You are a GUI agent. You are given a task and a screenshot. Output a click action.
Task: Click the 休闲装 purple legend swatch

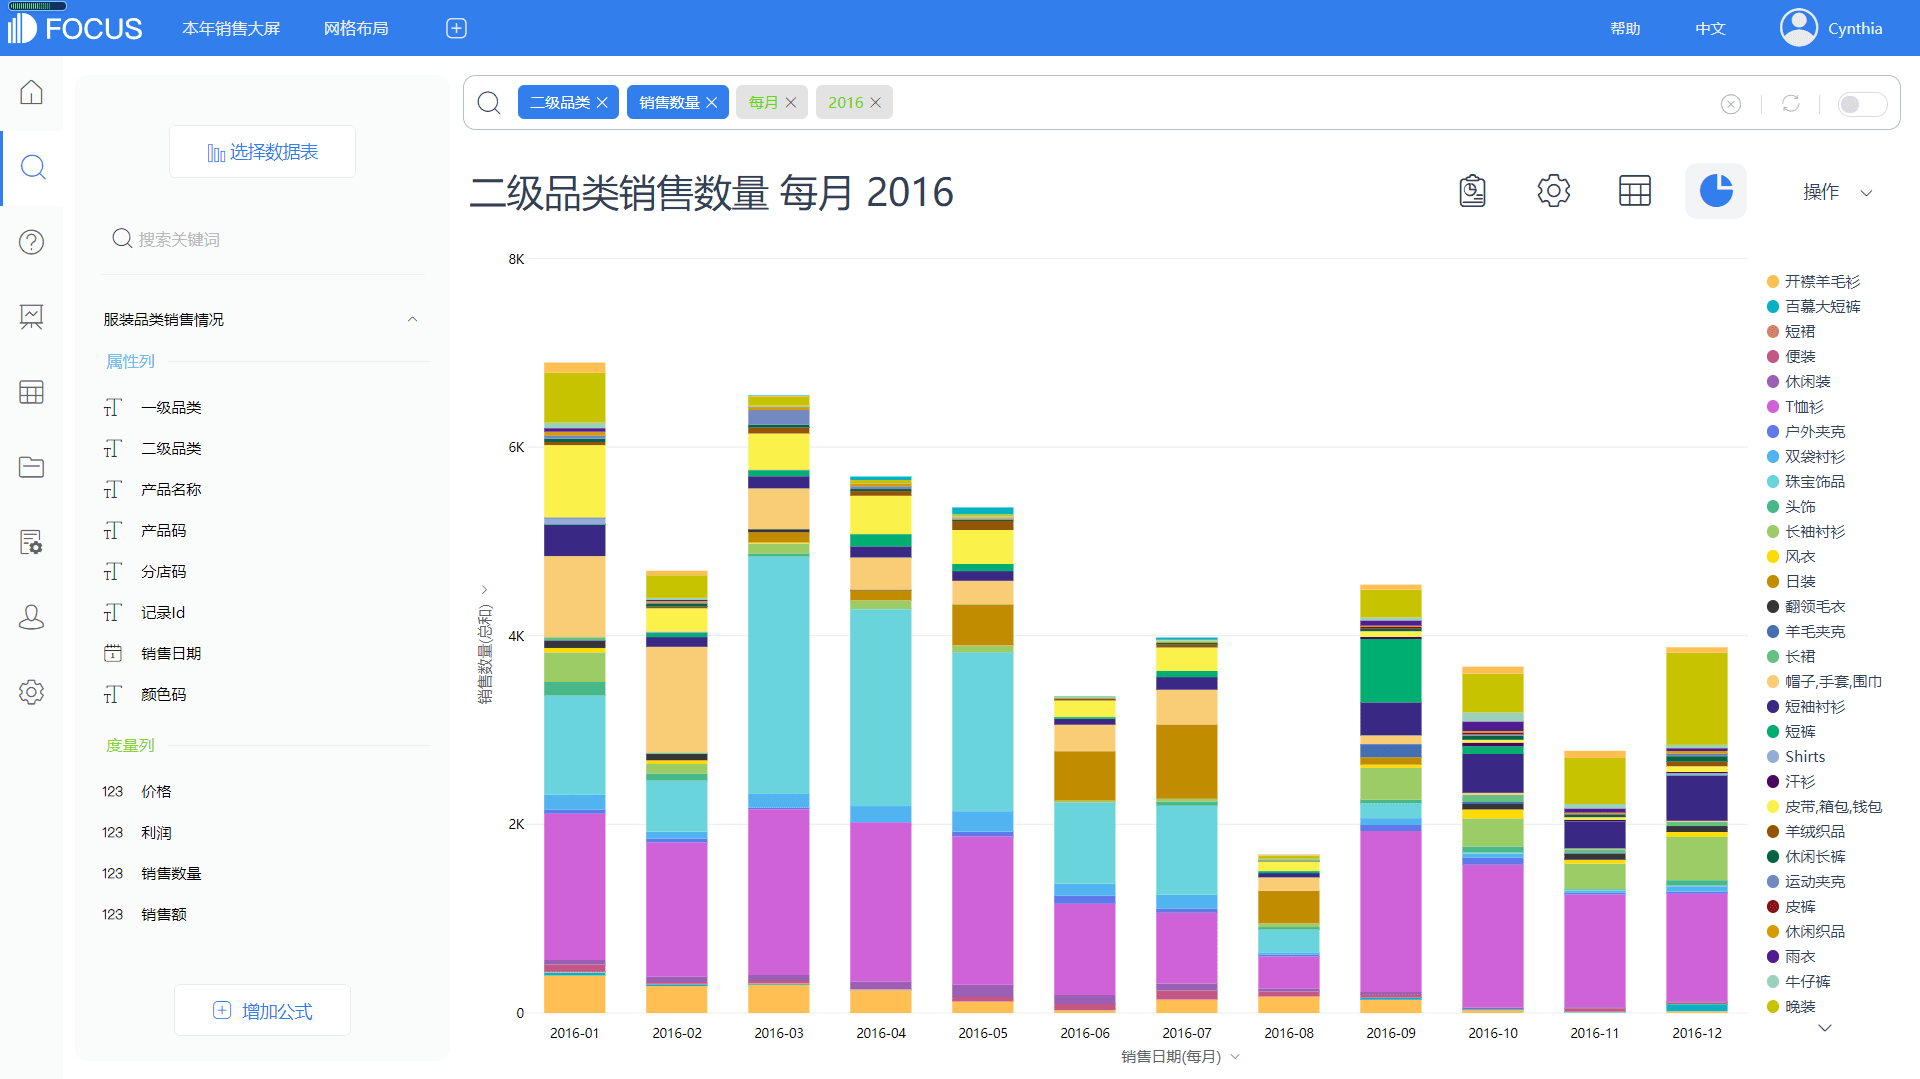tap(1773, 382)
